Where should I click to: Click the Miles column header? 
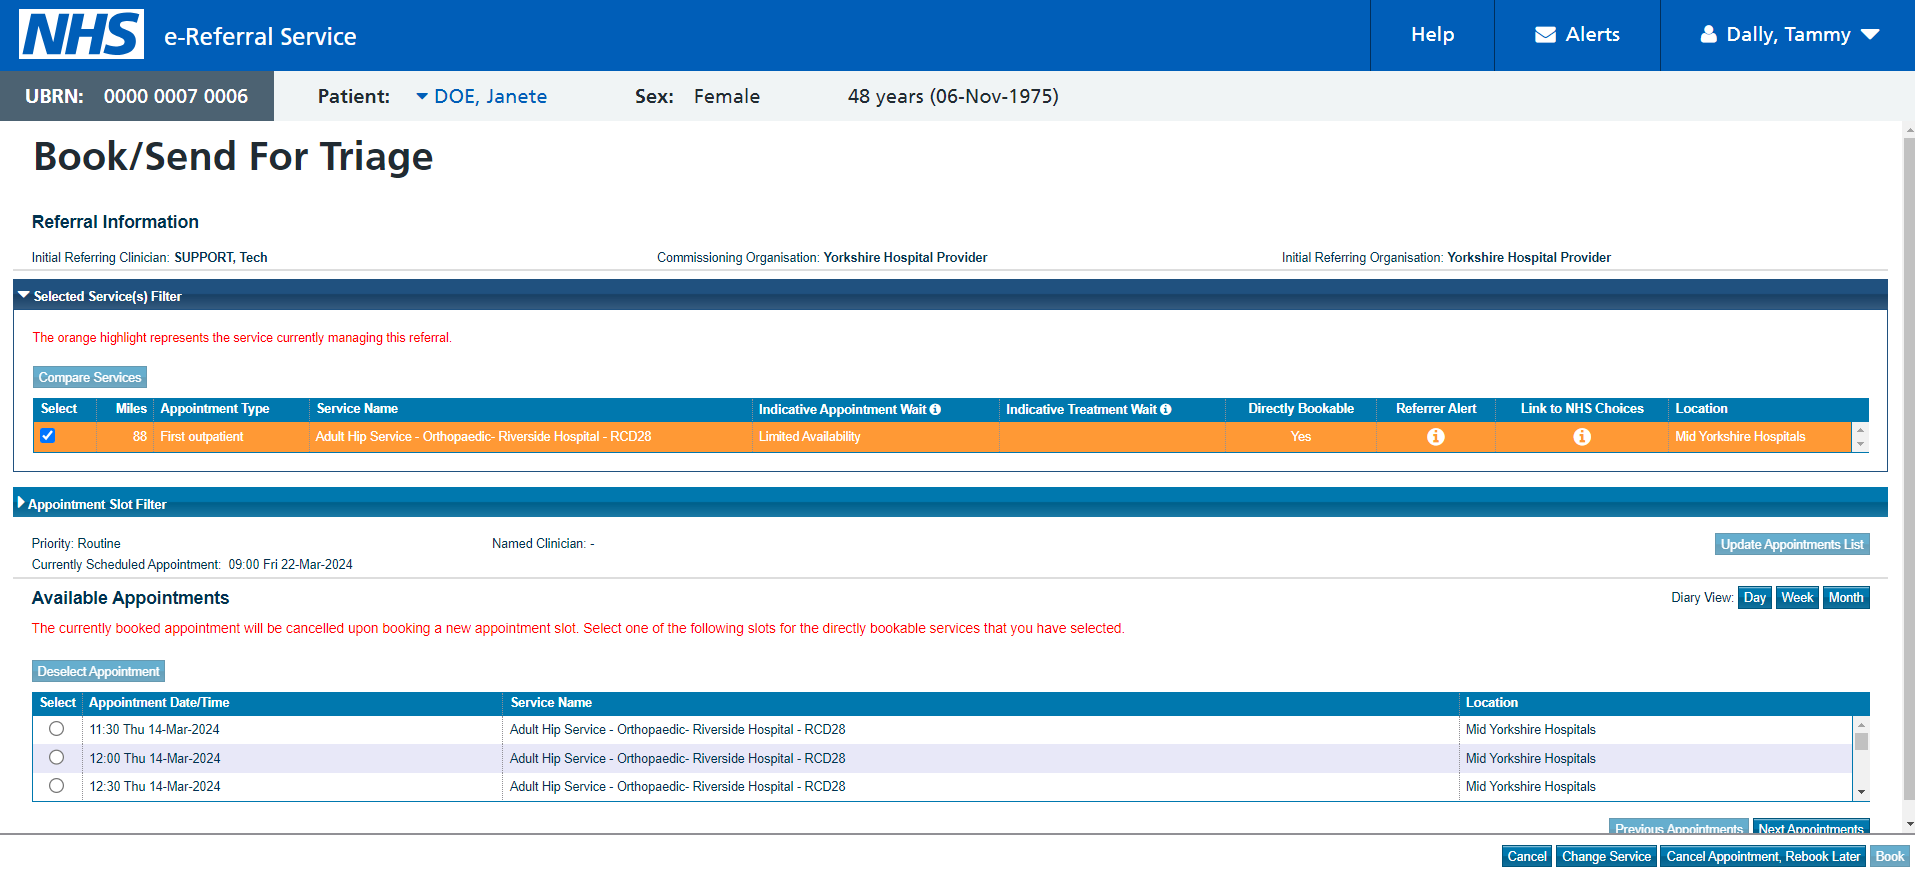130,409
